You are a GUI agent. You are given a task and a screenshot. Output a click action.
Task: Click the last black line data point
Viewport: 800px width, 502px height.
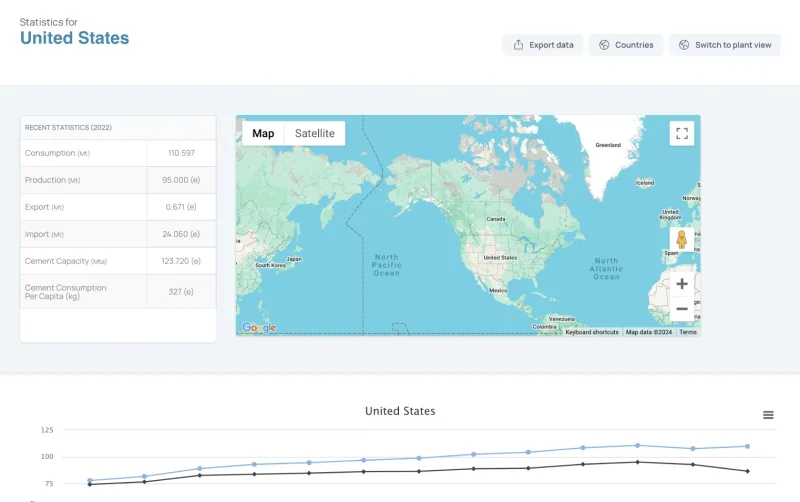pyautogui.click(x=747, y=471)
